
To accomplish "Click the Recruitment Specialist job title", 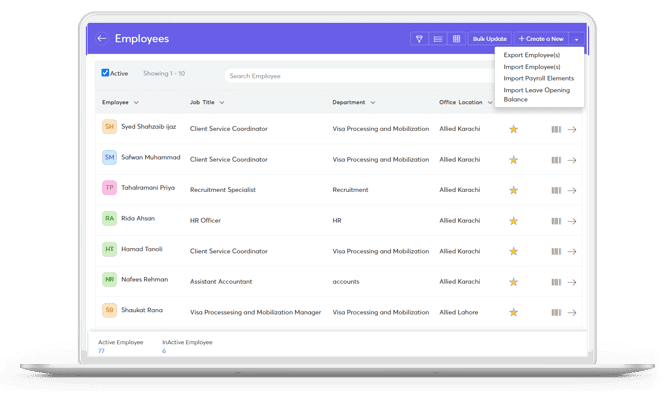I will tap(222, 190).
